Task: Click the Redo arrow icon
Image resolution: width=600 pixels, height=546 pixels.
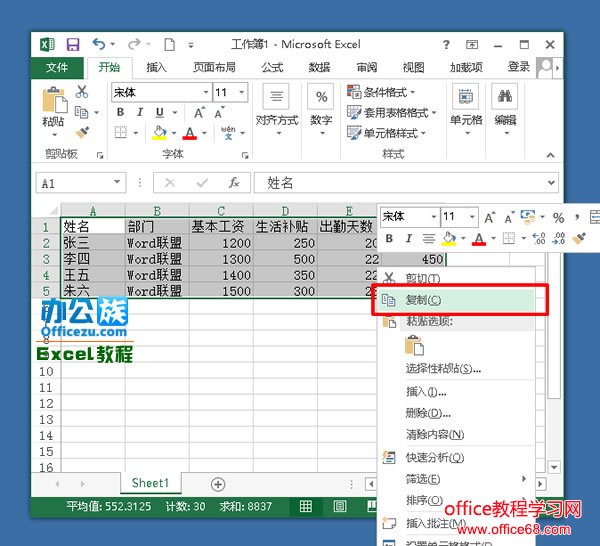Action: click(x=134, y=44)
